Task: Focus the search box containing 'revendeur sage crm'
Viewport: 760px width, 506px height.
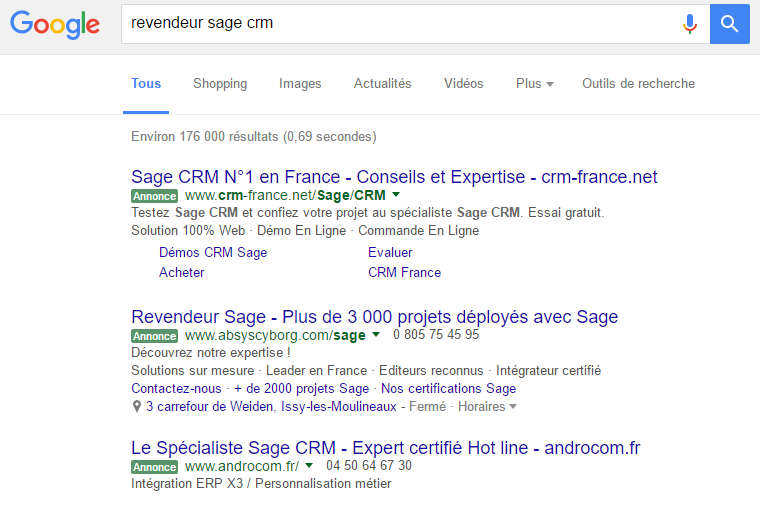Action: (x=415, y=24)
